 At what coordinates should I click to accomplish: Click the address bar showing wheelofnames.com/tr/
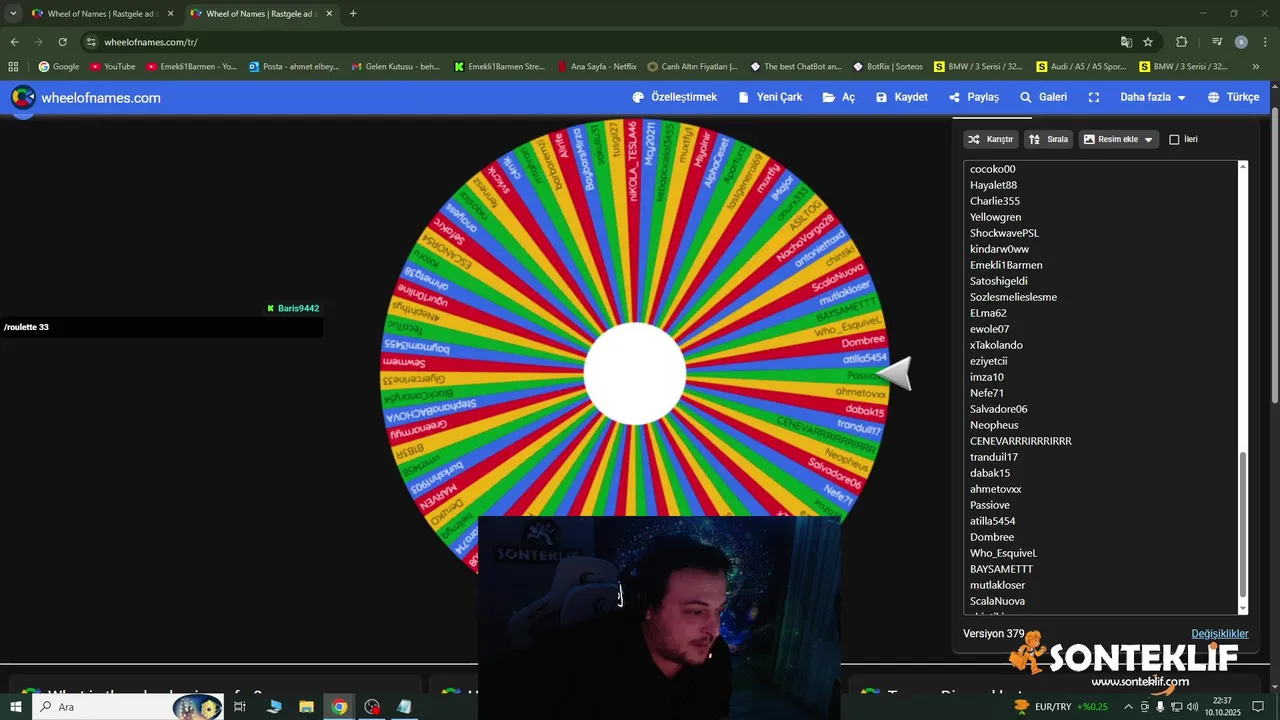[600, 42]
